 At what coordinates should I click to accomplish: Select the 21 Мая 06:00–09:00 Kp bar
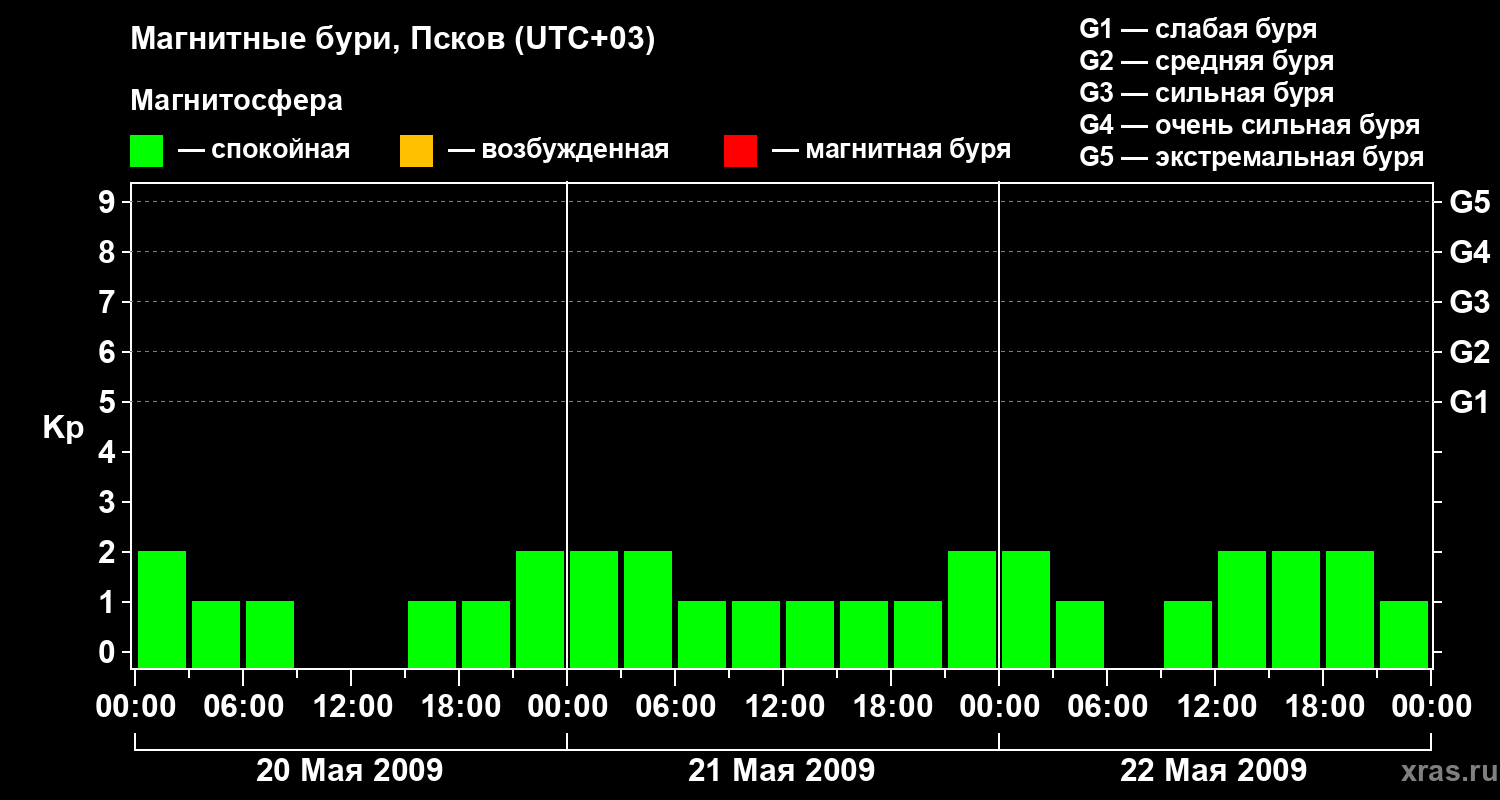pos(702,634)
